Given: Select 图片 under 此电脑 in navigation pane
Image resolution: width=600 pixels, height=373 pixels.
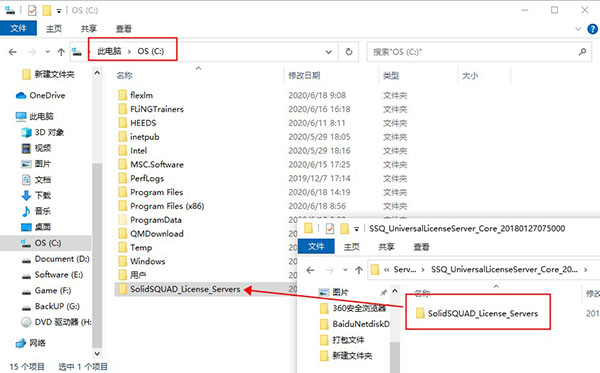Looking at the screenshot, I should point(36,164).
